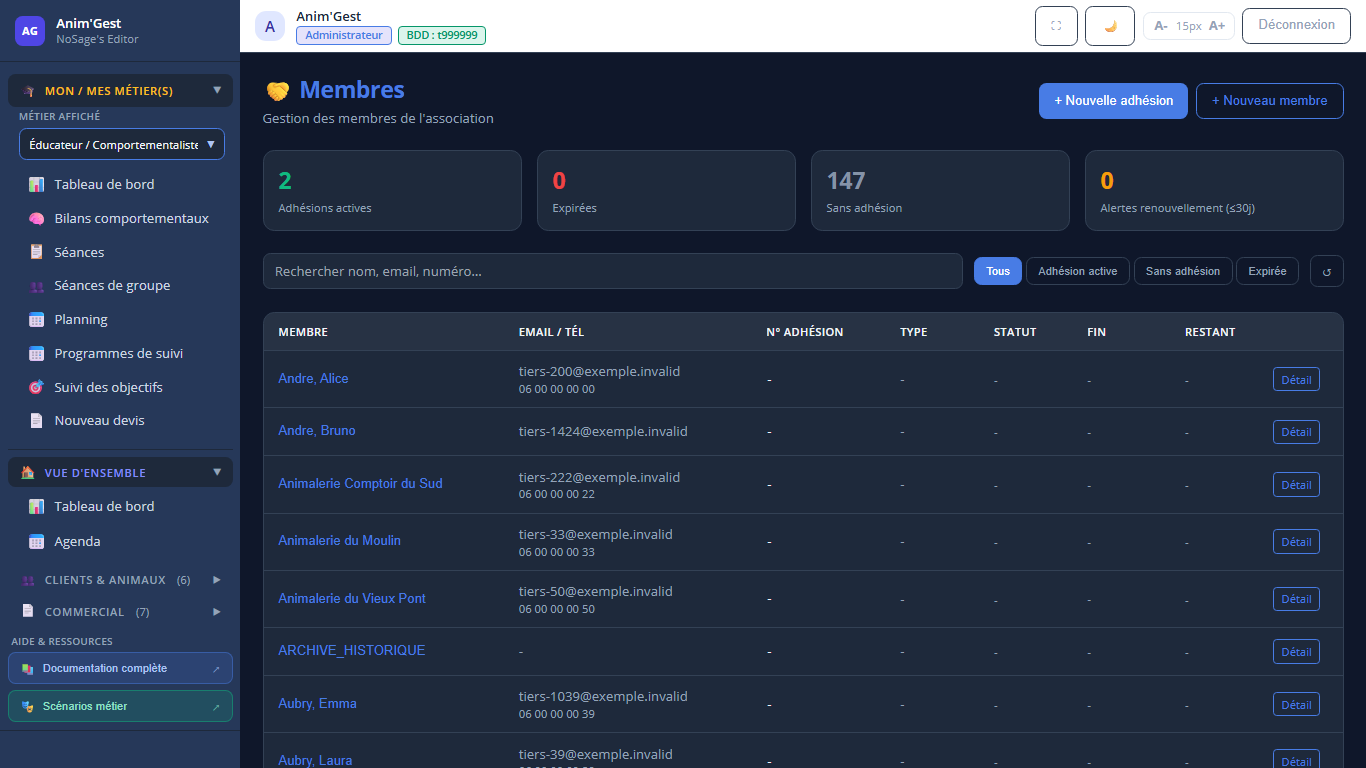This screenshot has height=768, width=1366.
Task: Select the Adhésion active filter
Action: point(1078,271)
